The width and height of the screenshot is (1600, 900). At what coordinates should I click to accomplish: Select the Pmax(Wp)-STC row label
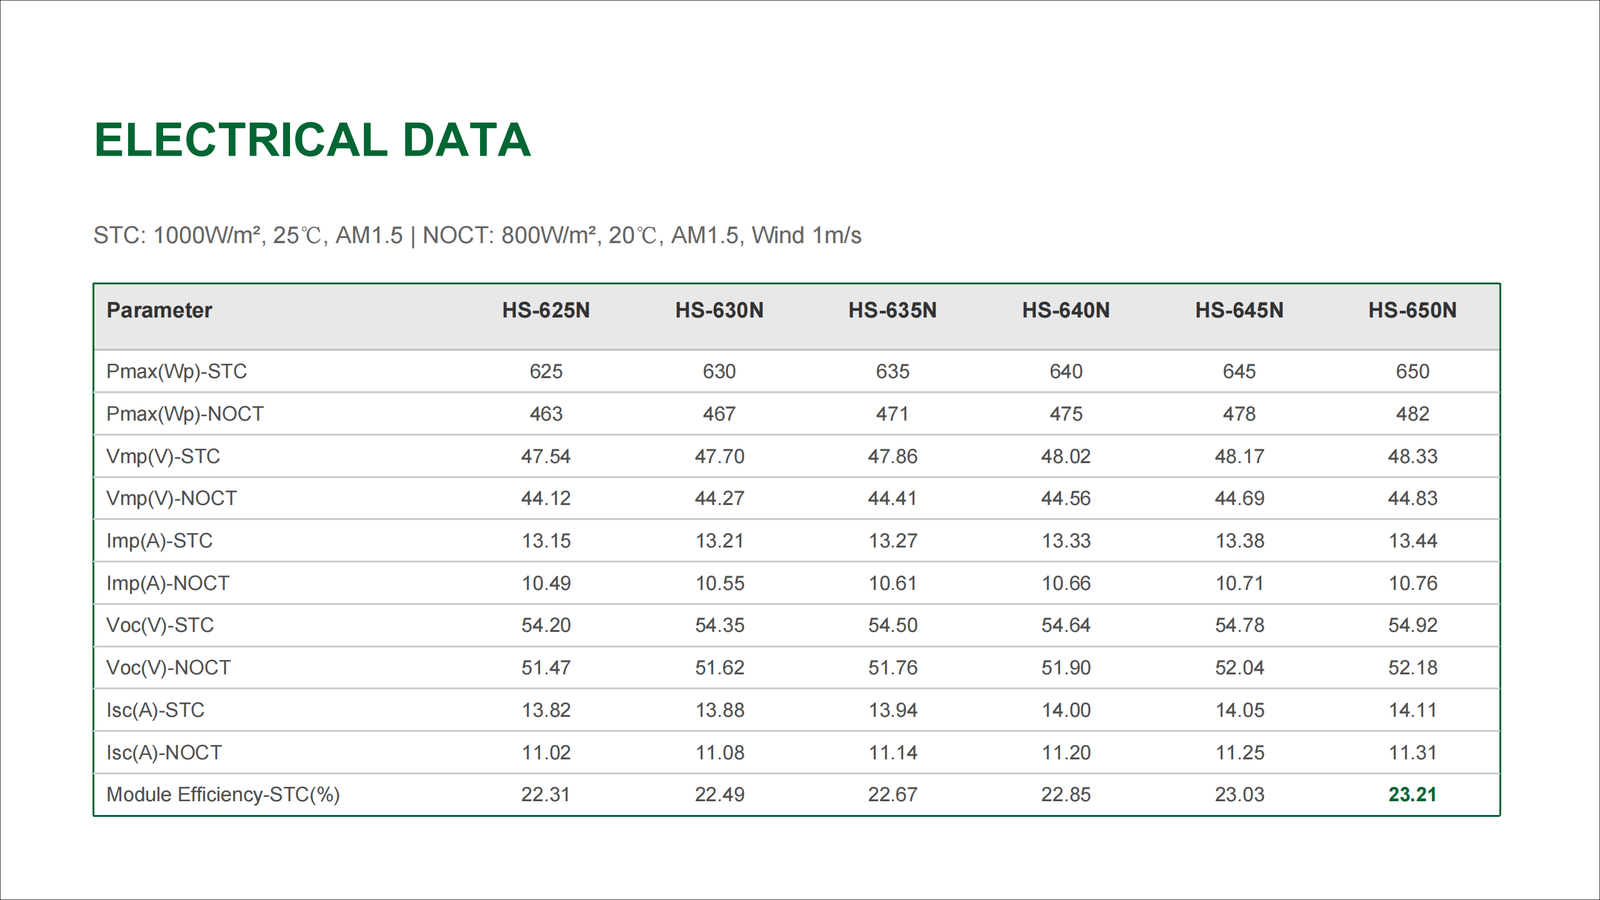pyautogui.click(x=177, y=372)
